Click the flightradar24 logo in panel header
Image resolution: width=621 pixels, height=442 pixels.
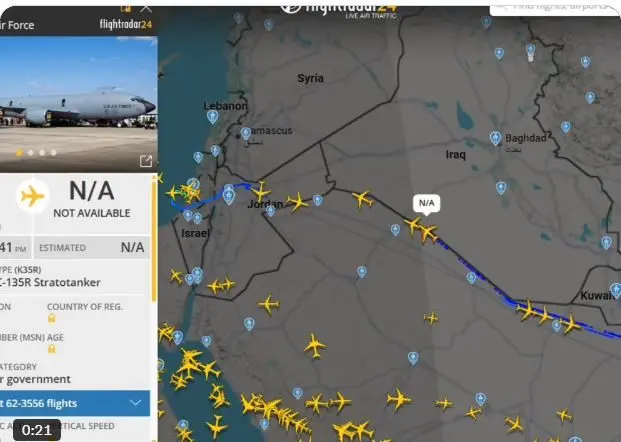tap(126, 25)
